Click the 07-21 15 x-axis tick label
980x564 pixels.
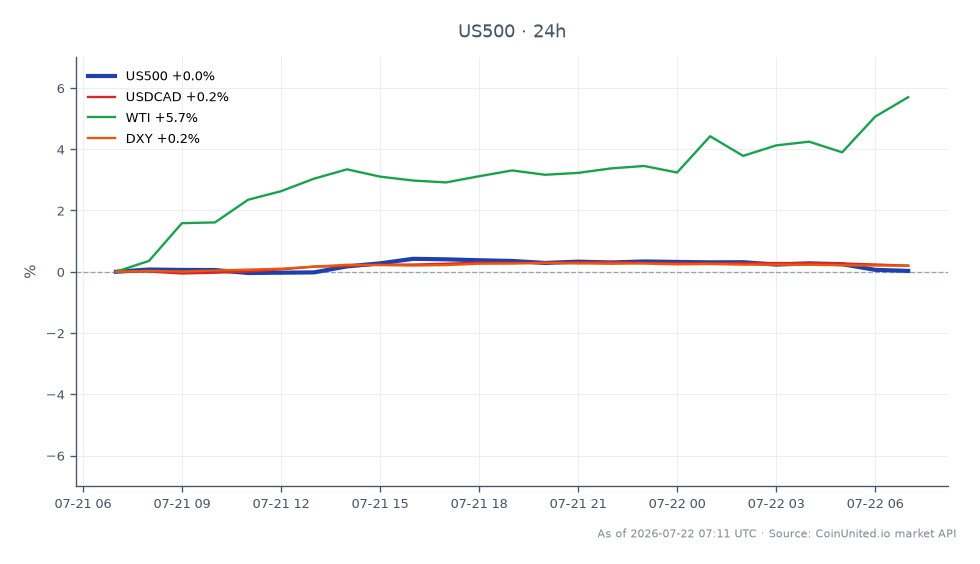(x=380, y=504)
